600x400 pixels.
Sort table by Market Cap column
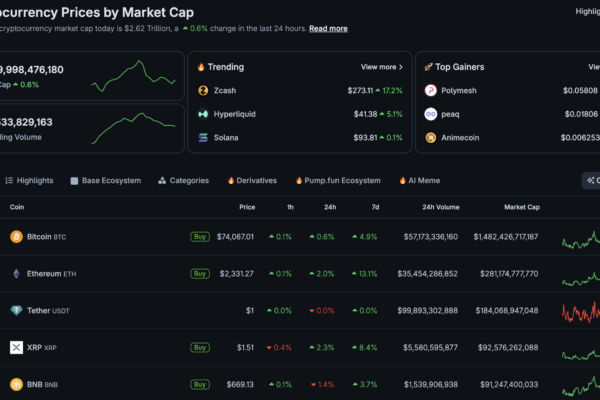pos(520,207)
